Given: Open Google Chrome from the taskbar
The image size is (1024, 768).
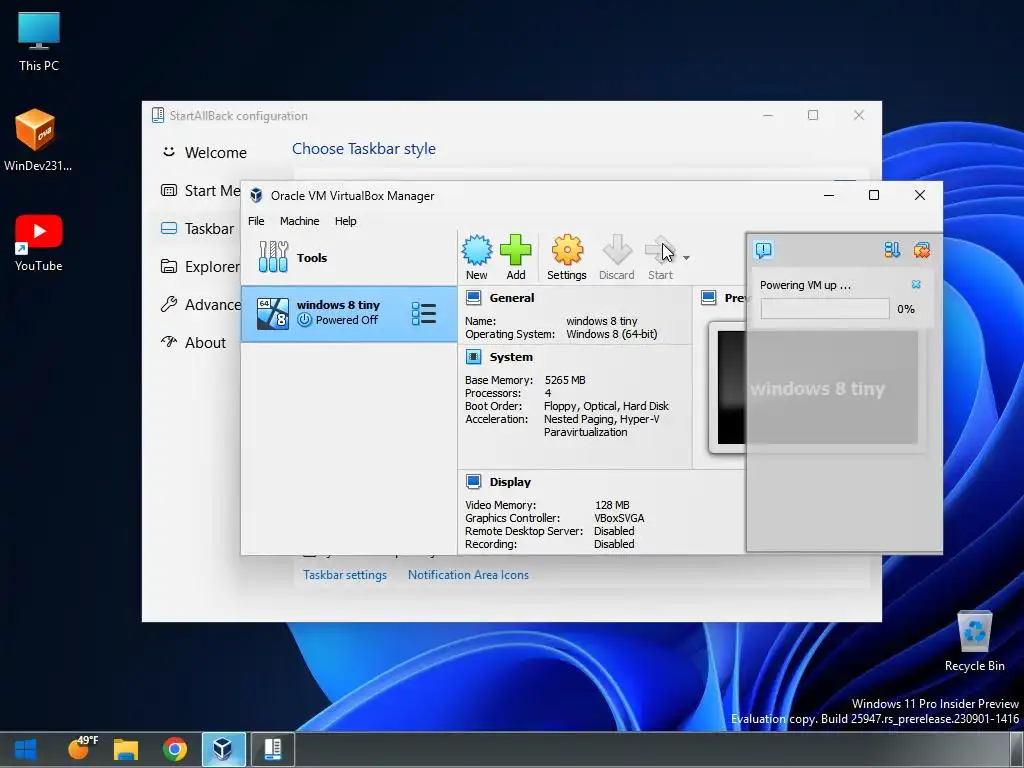Looking at the screenshot, I should point(174,749).
